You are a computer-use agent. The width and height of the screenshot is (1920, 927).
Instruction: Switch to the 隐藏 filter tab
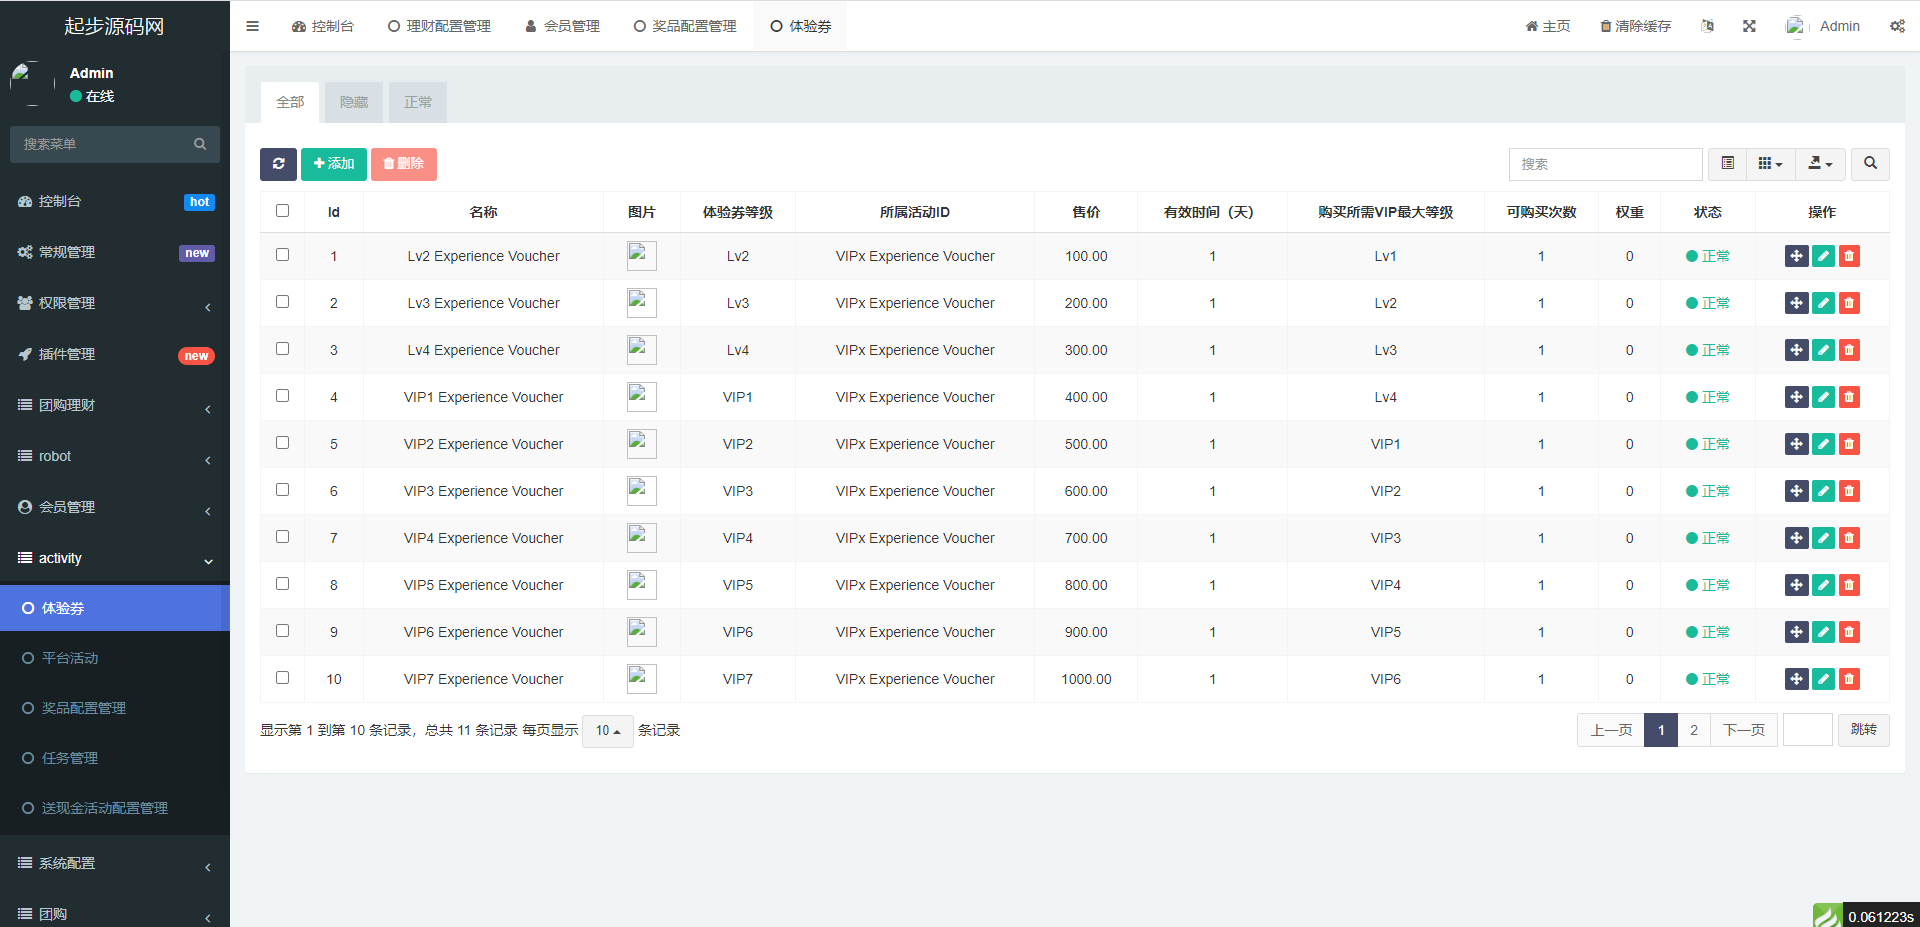pos(354,102)
